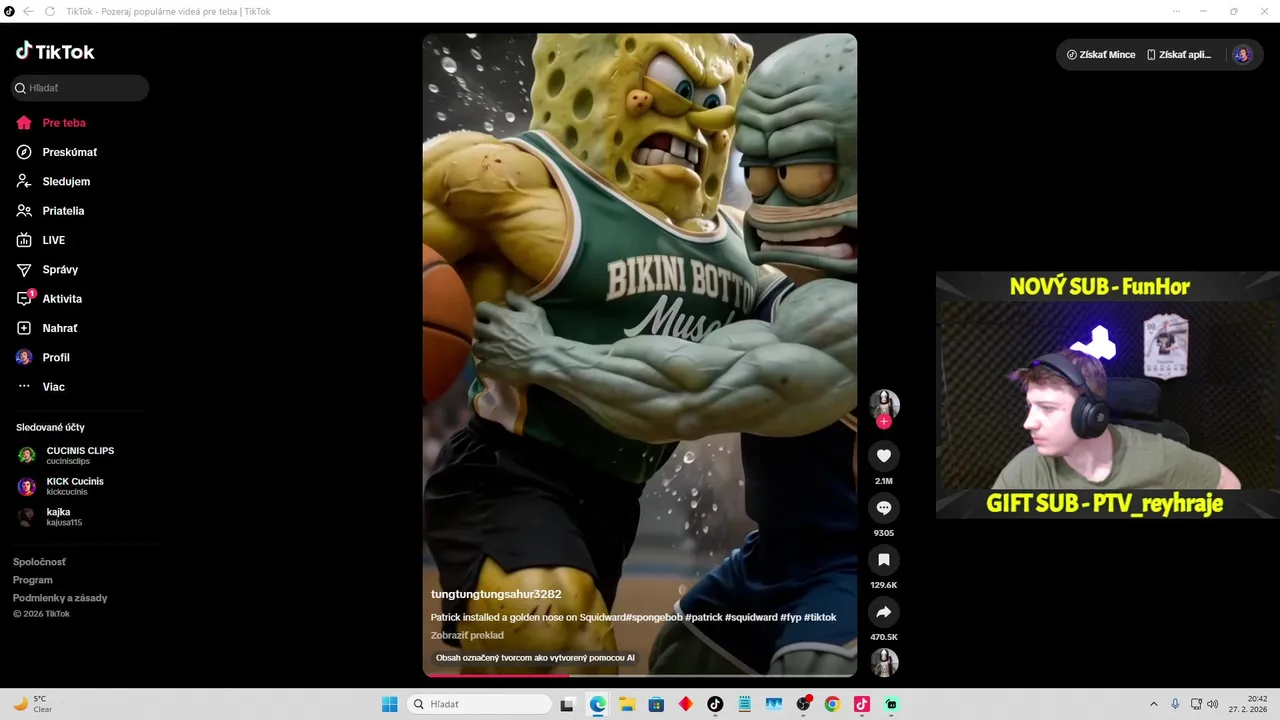Click the #fyp hashtag

tap(791, 617)
